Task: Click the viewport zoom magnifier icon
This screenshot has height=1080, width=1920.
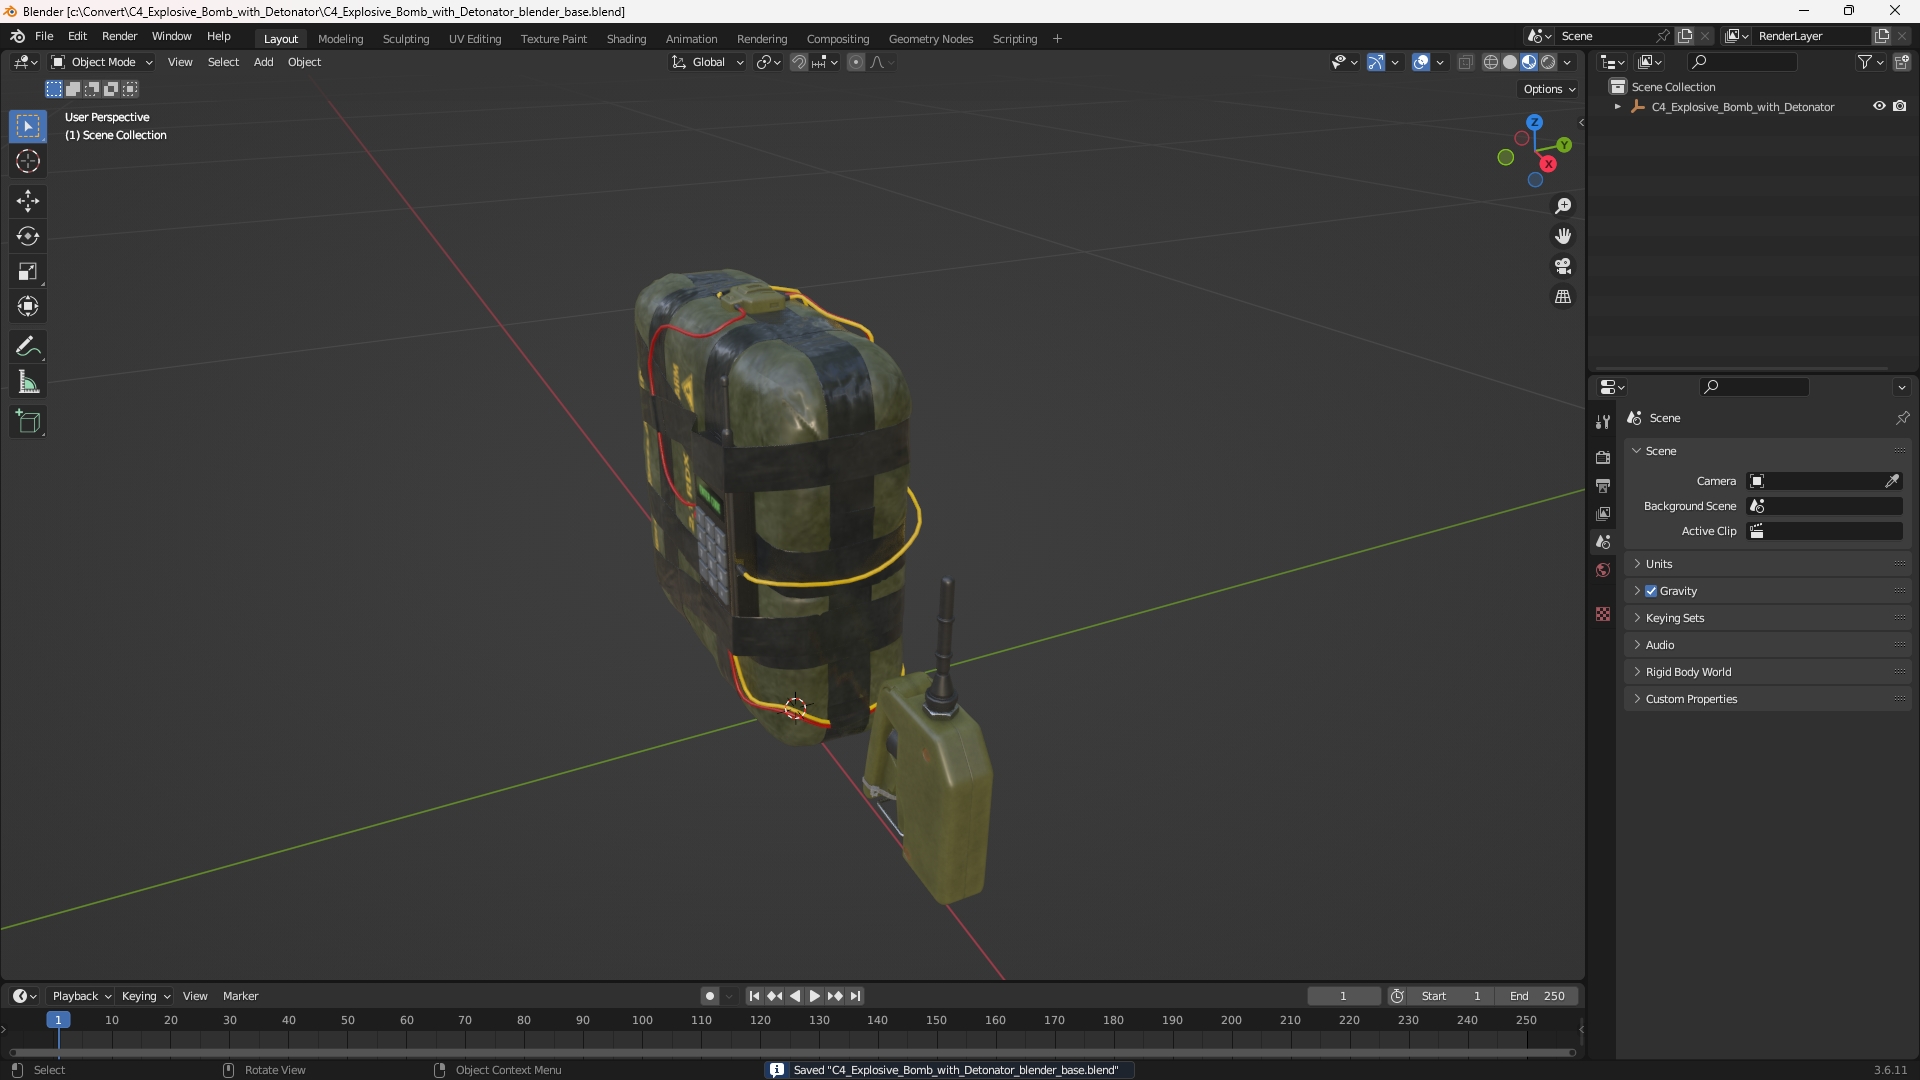Action: (x=1563, y=206)
